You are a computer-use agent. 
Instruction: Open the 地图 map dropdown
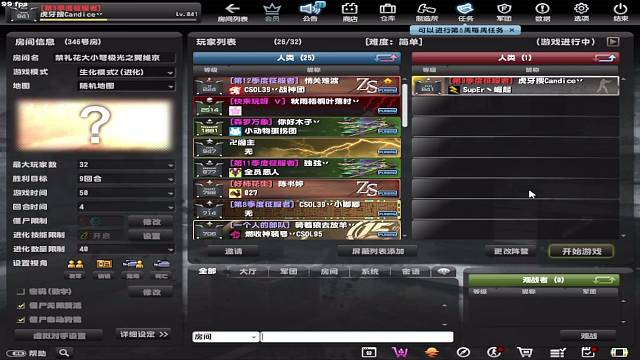pos(126,86)
